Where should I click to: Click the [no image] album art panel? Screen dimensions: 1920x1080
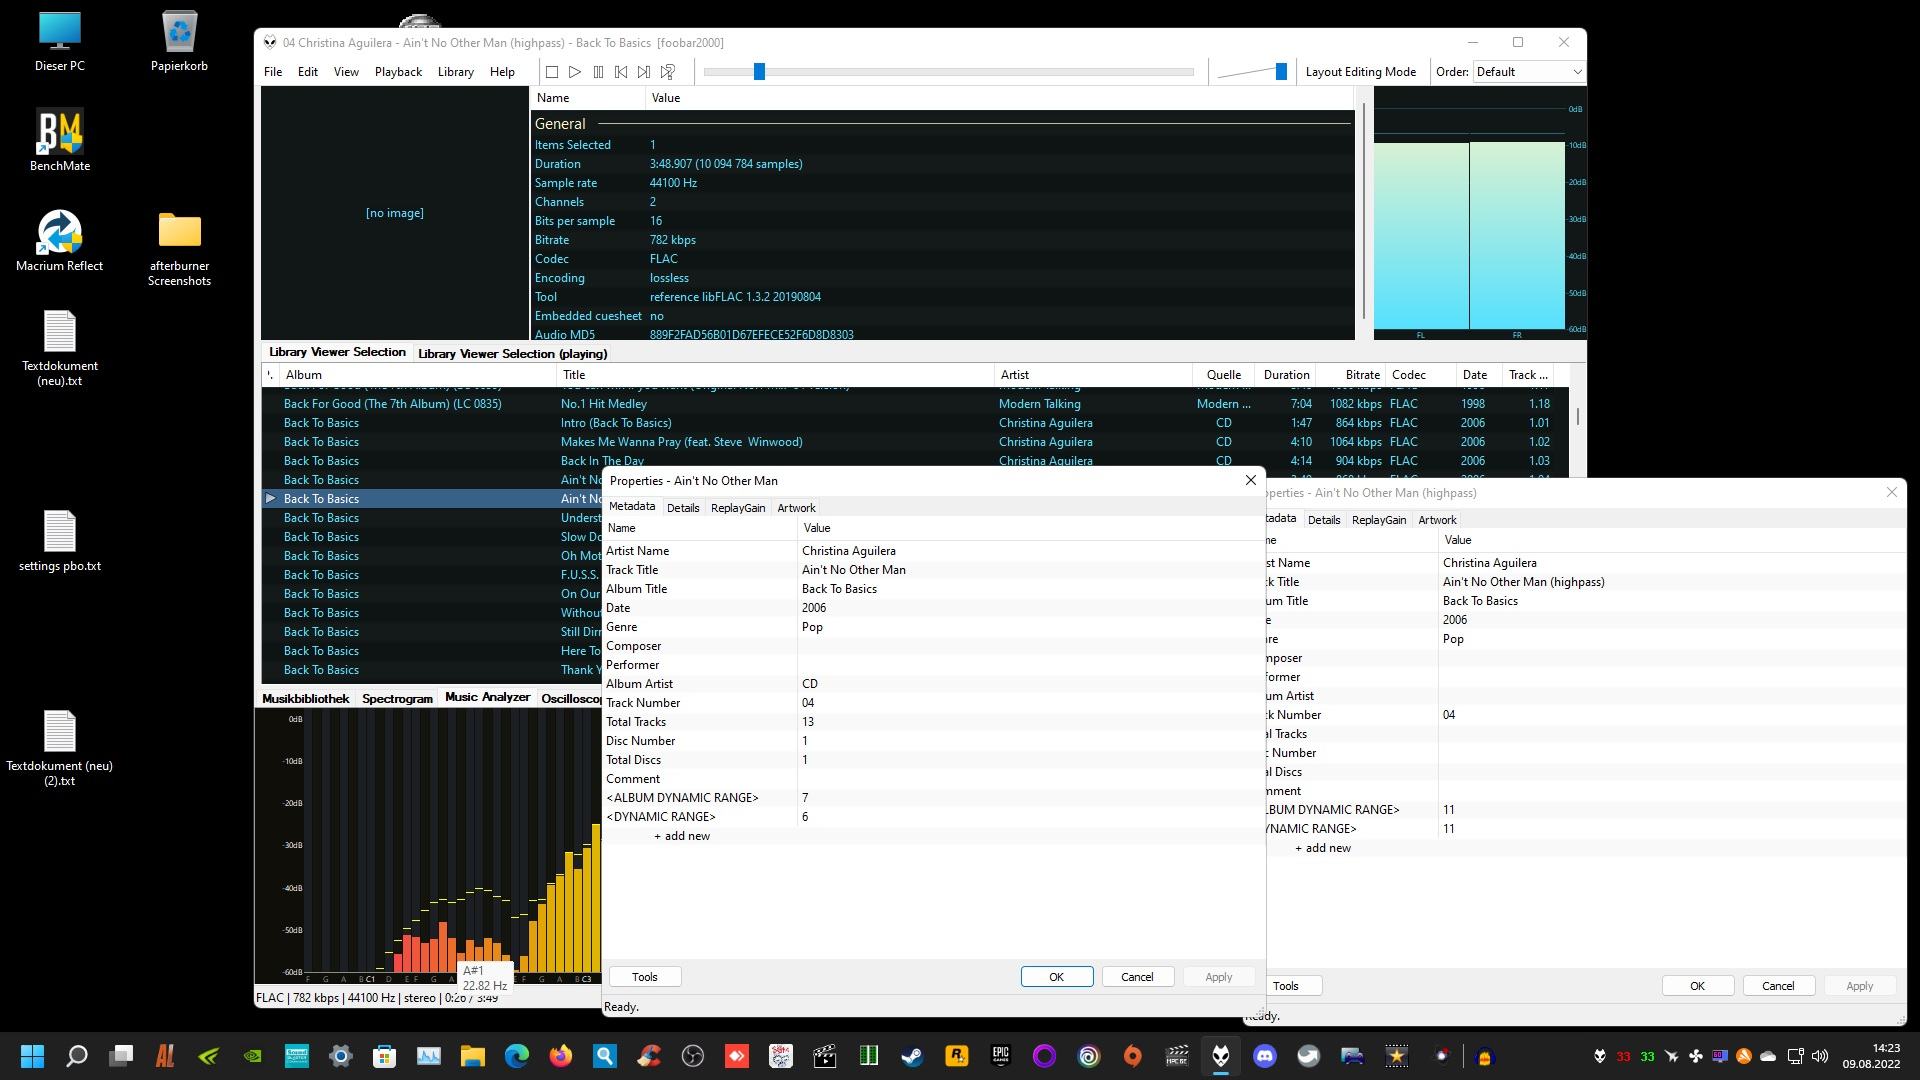tap(394, 213)
